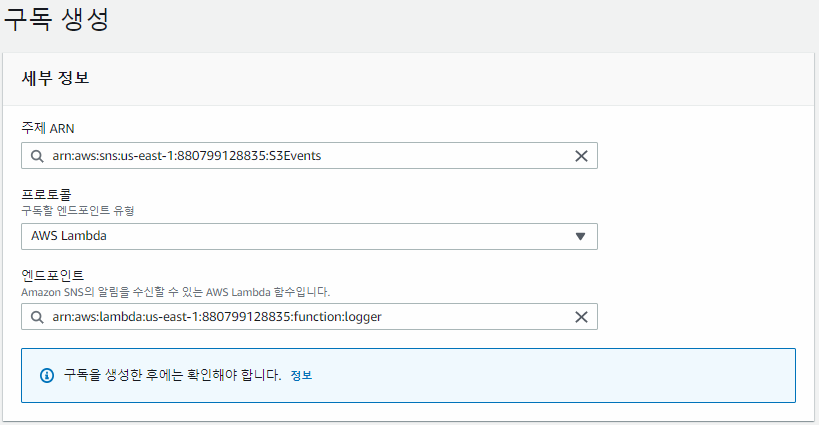Viewport: 819px width, 425px height.
Task: Click the info circle icon in notice
Action: [47, 375]
